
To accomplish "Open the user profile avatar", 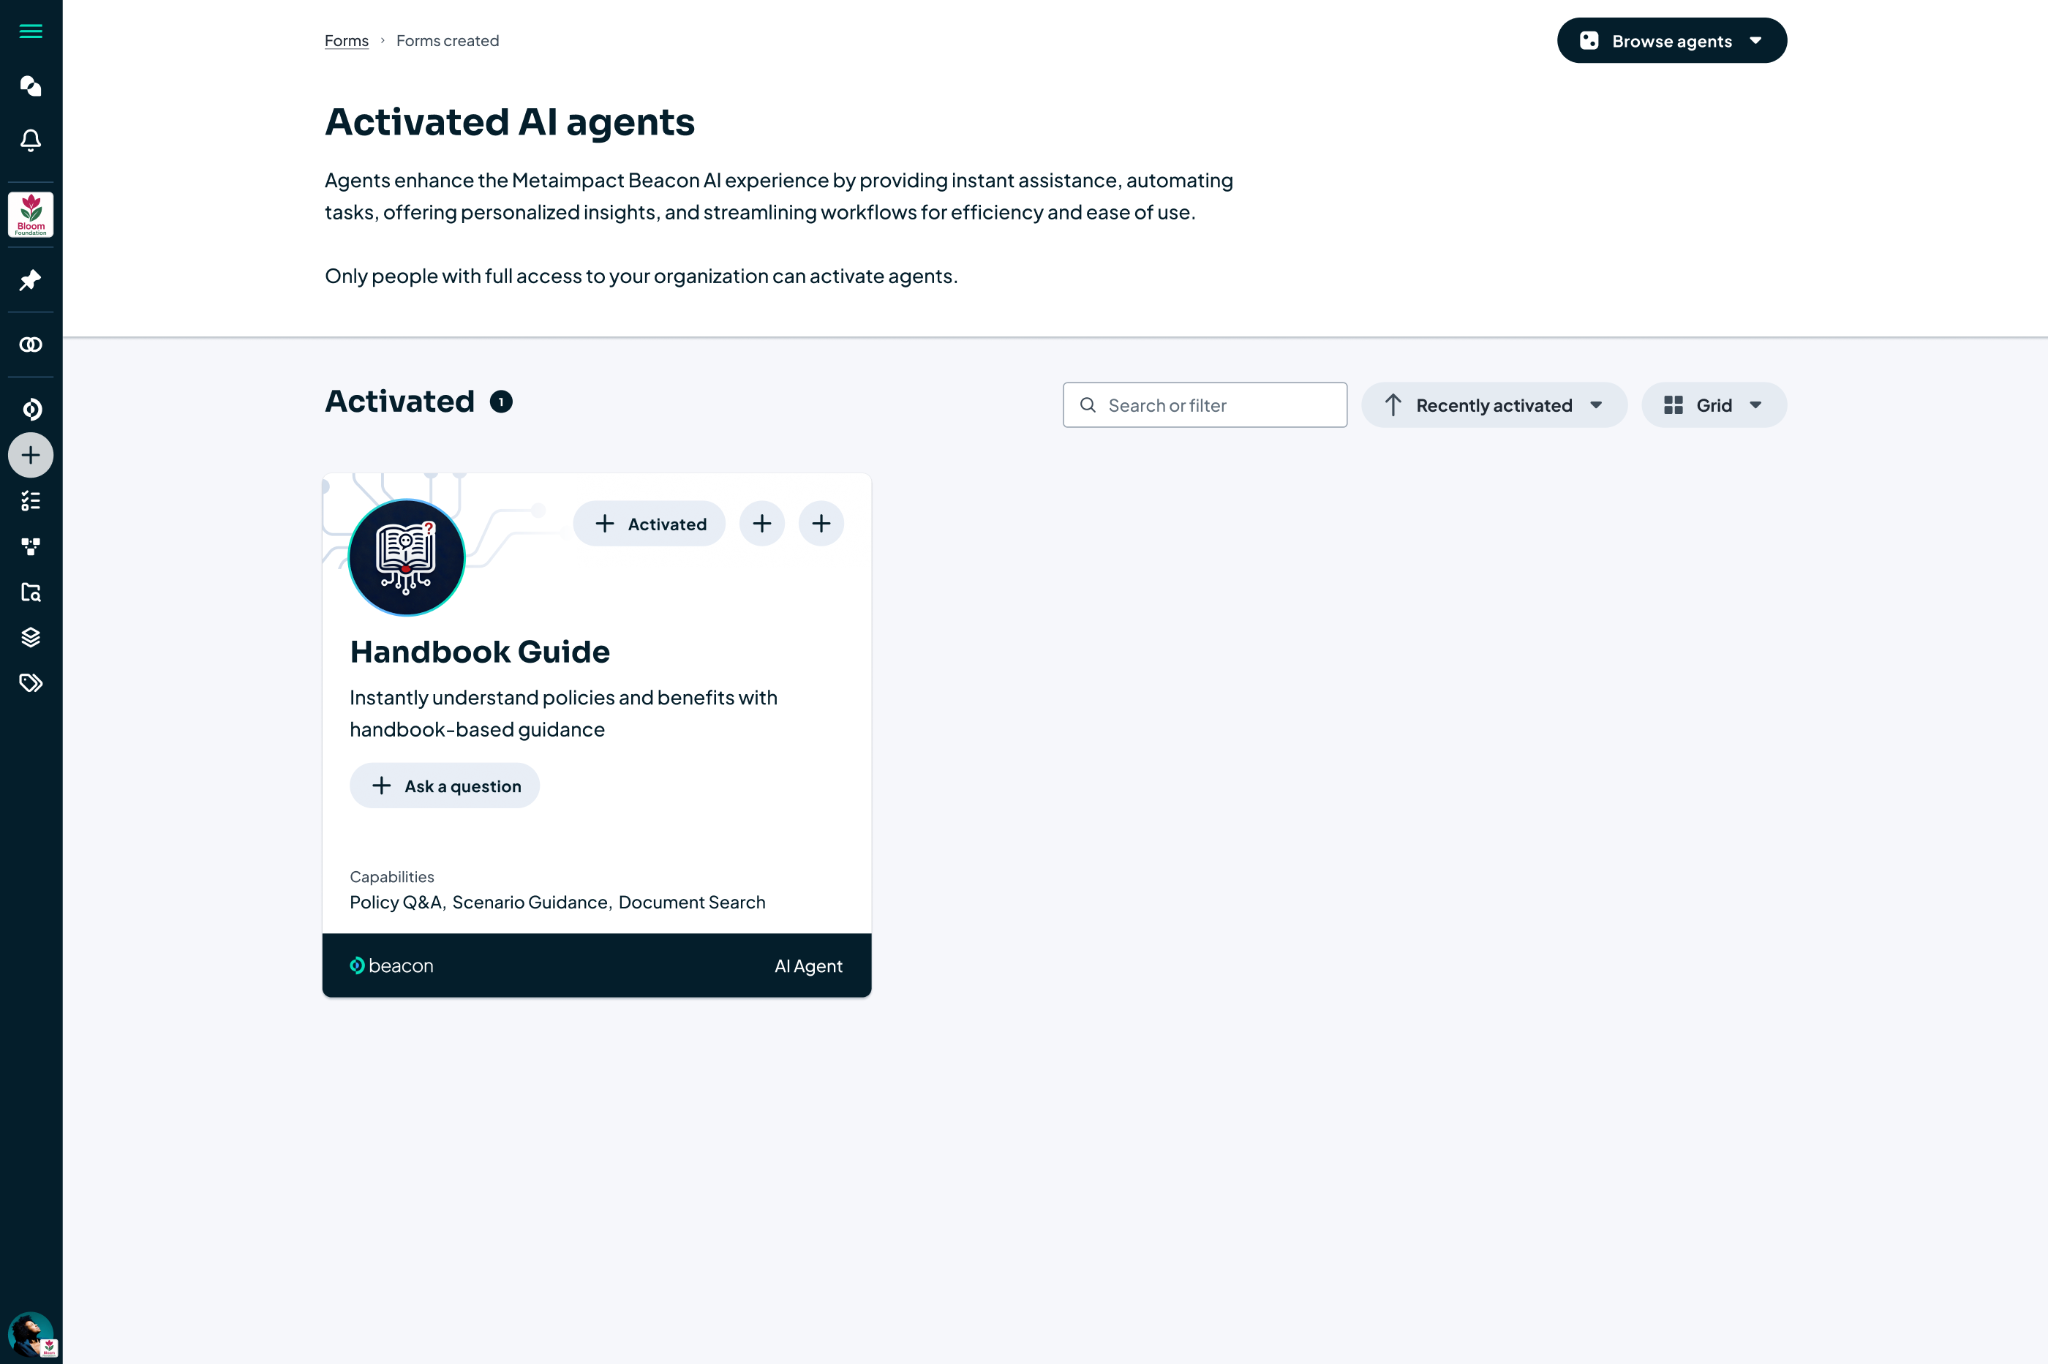I will click(x=31, y=1334).
